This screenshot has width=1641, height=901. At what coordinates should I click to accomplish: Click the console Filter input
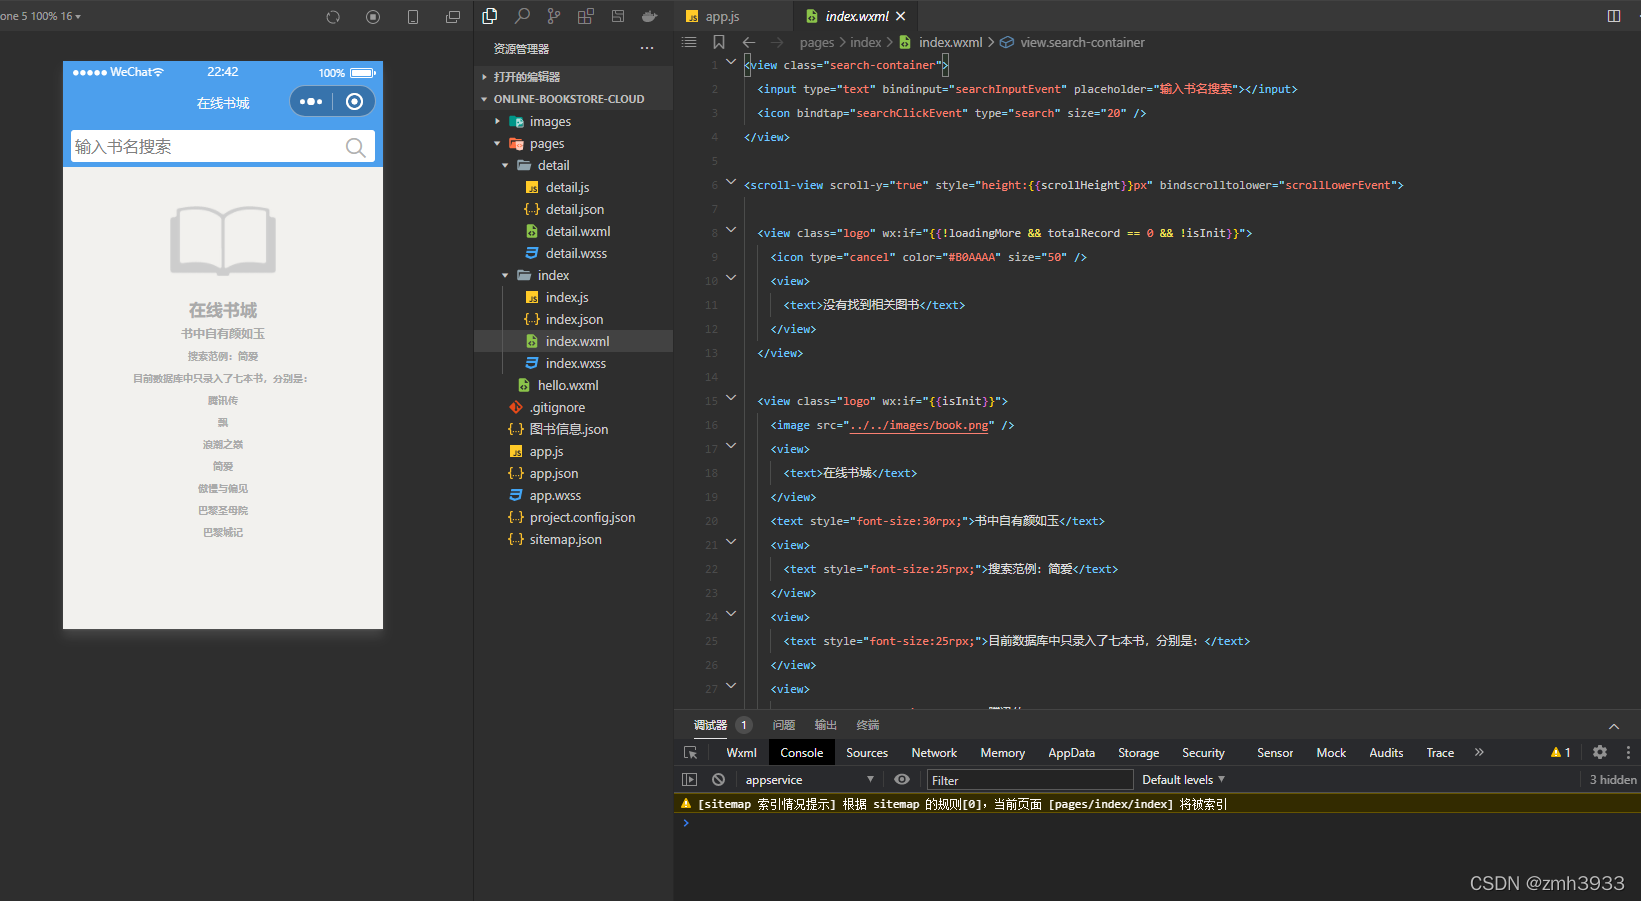[1029, 780]
